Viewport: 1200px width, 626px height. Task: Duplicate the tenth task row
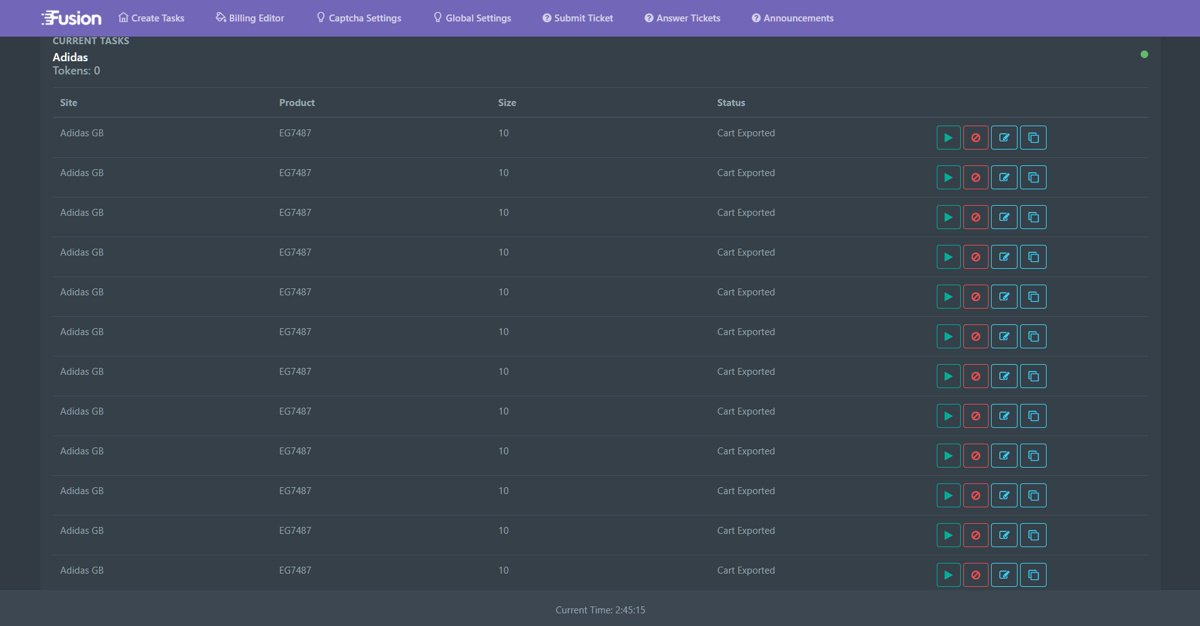pos(1034,496)
